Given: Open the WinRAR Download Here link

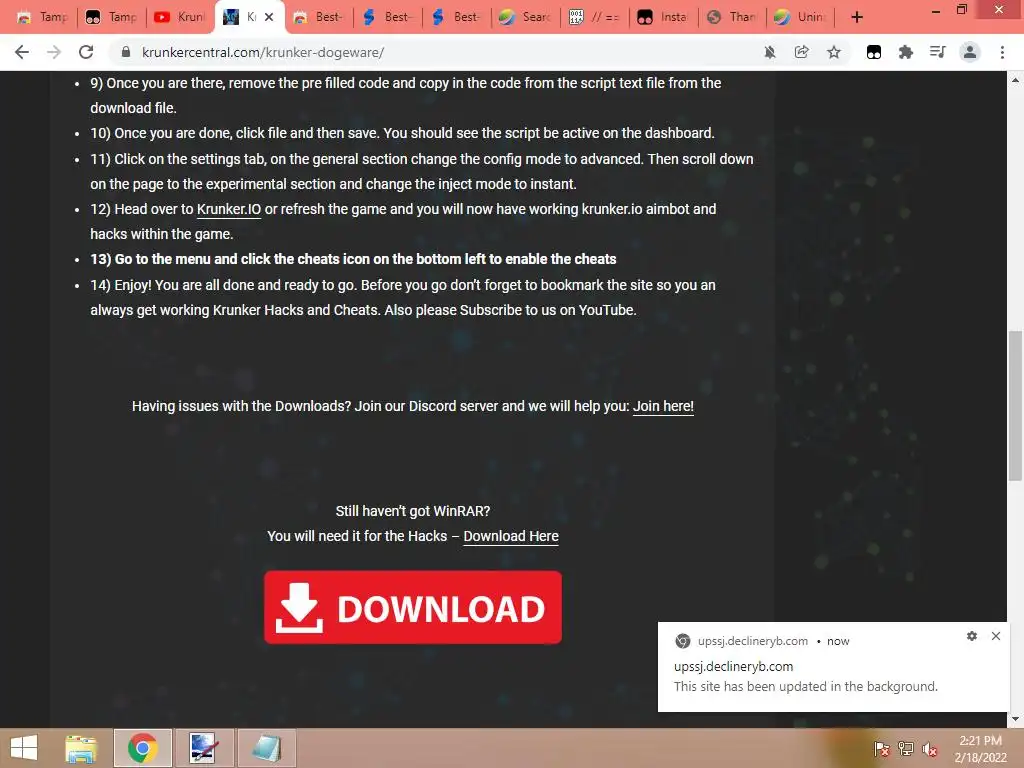Looking at the screenshot, I should click(x=511, y=536).
